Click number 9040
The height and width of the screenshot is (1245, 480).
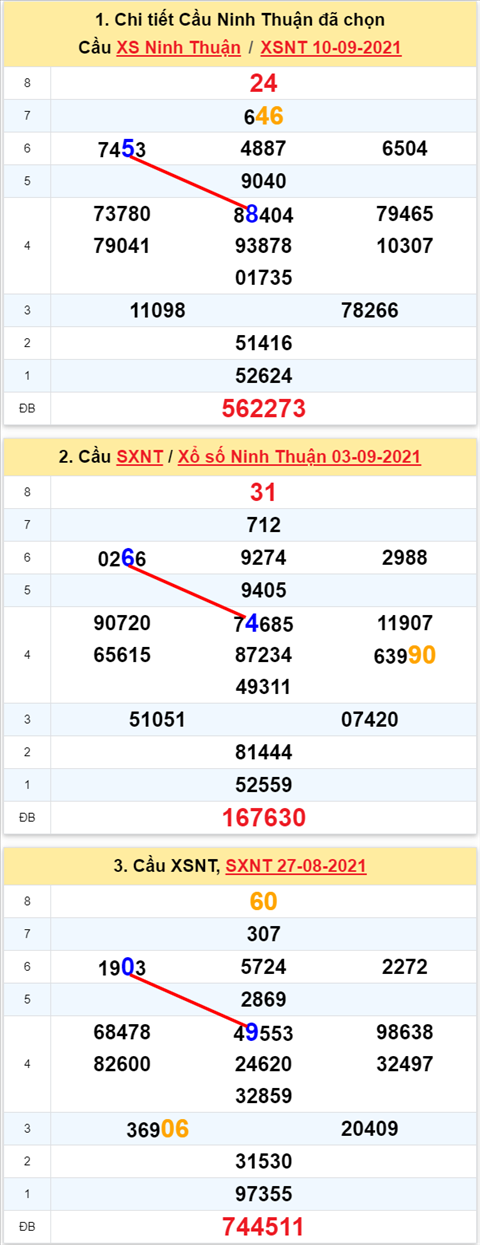[264, 181]
